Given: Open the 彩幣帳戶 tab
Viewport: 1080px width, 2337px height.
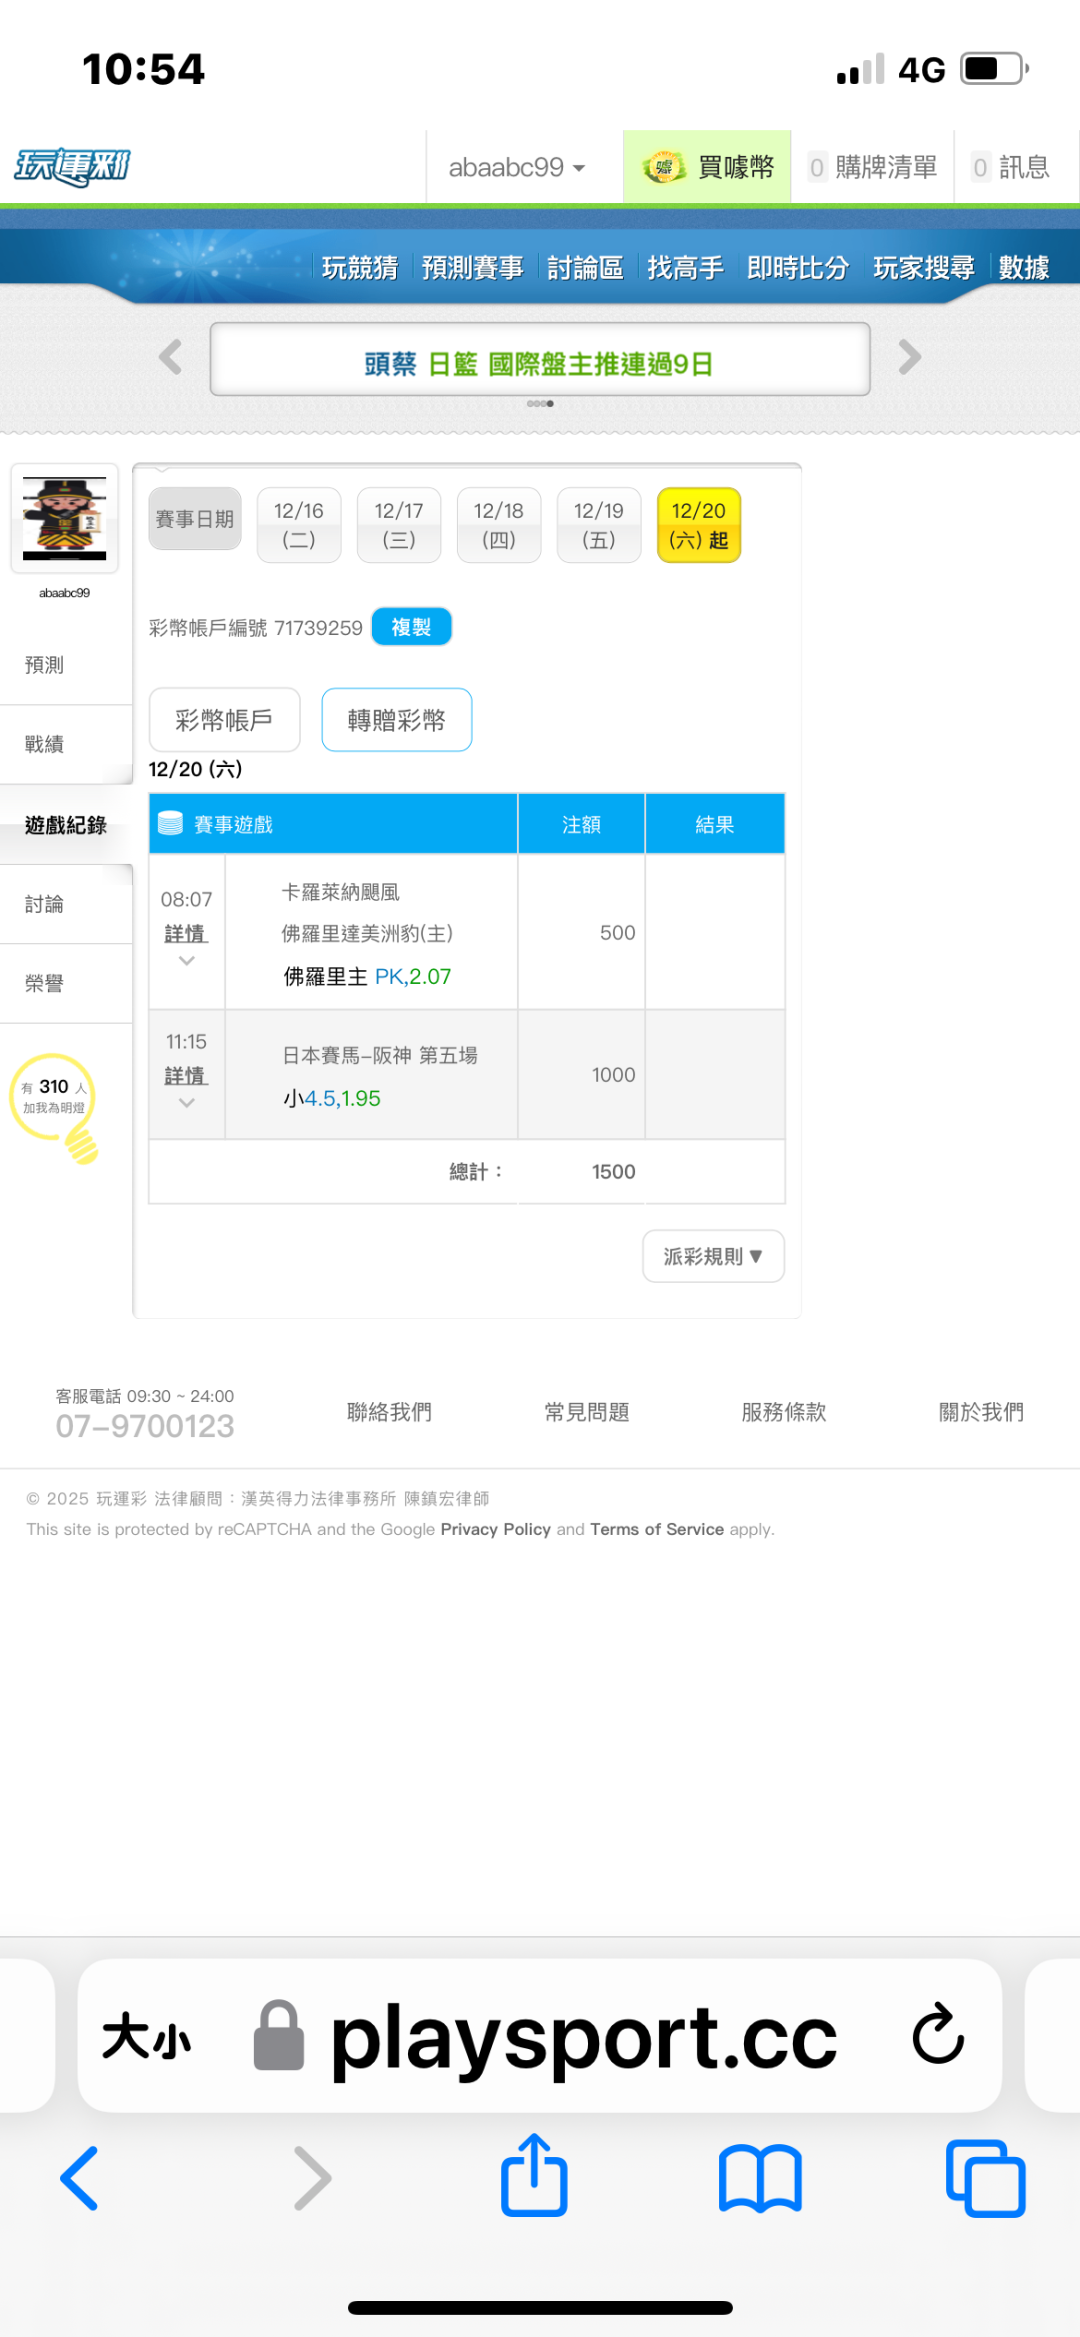Looking at the screenshot, I should click(224, 720).
